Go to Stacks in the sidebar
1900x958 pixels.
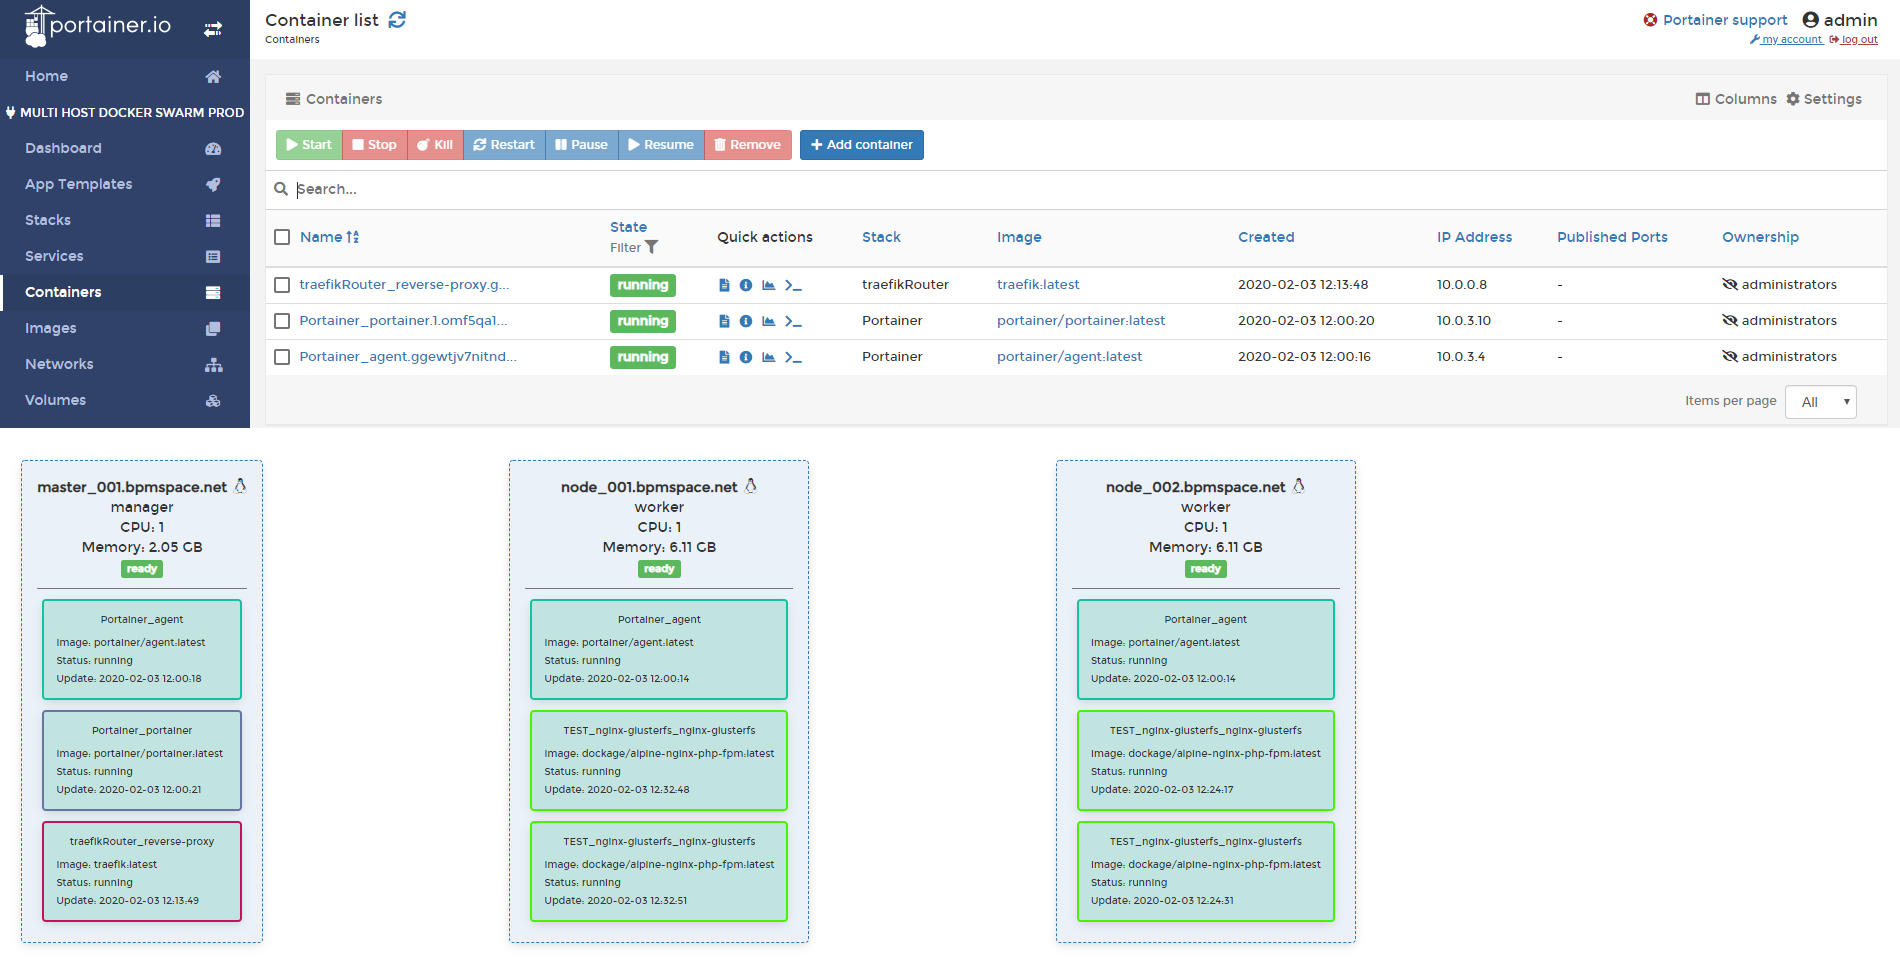[x=48, y=220]
